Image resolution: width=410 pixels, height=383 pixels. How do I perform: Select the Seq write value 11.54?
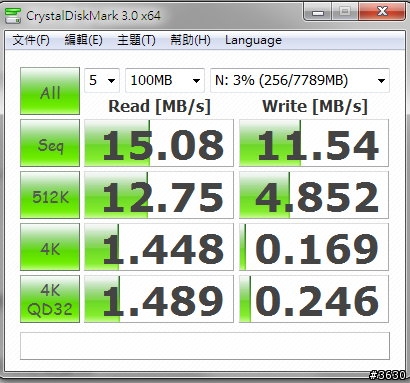pos(314,143)
